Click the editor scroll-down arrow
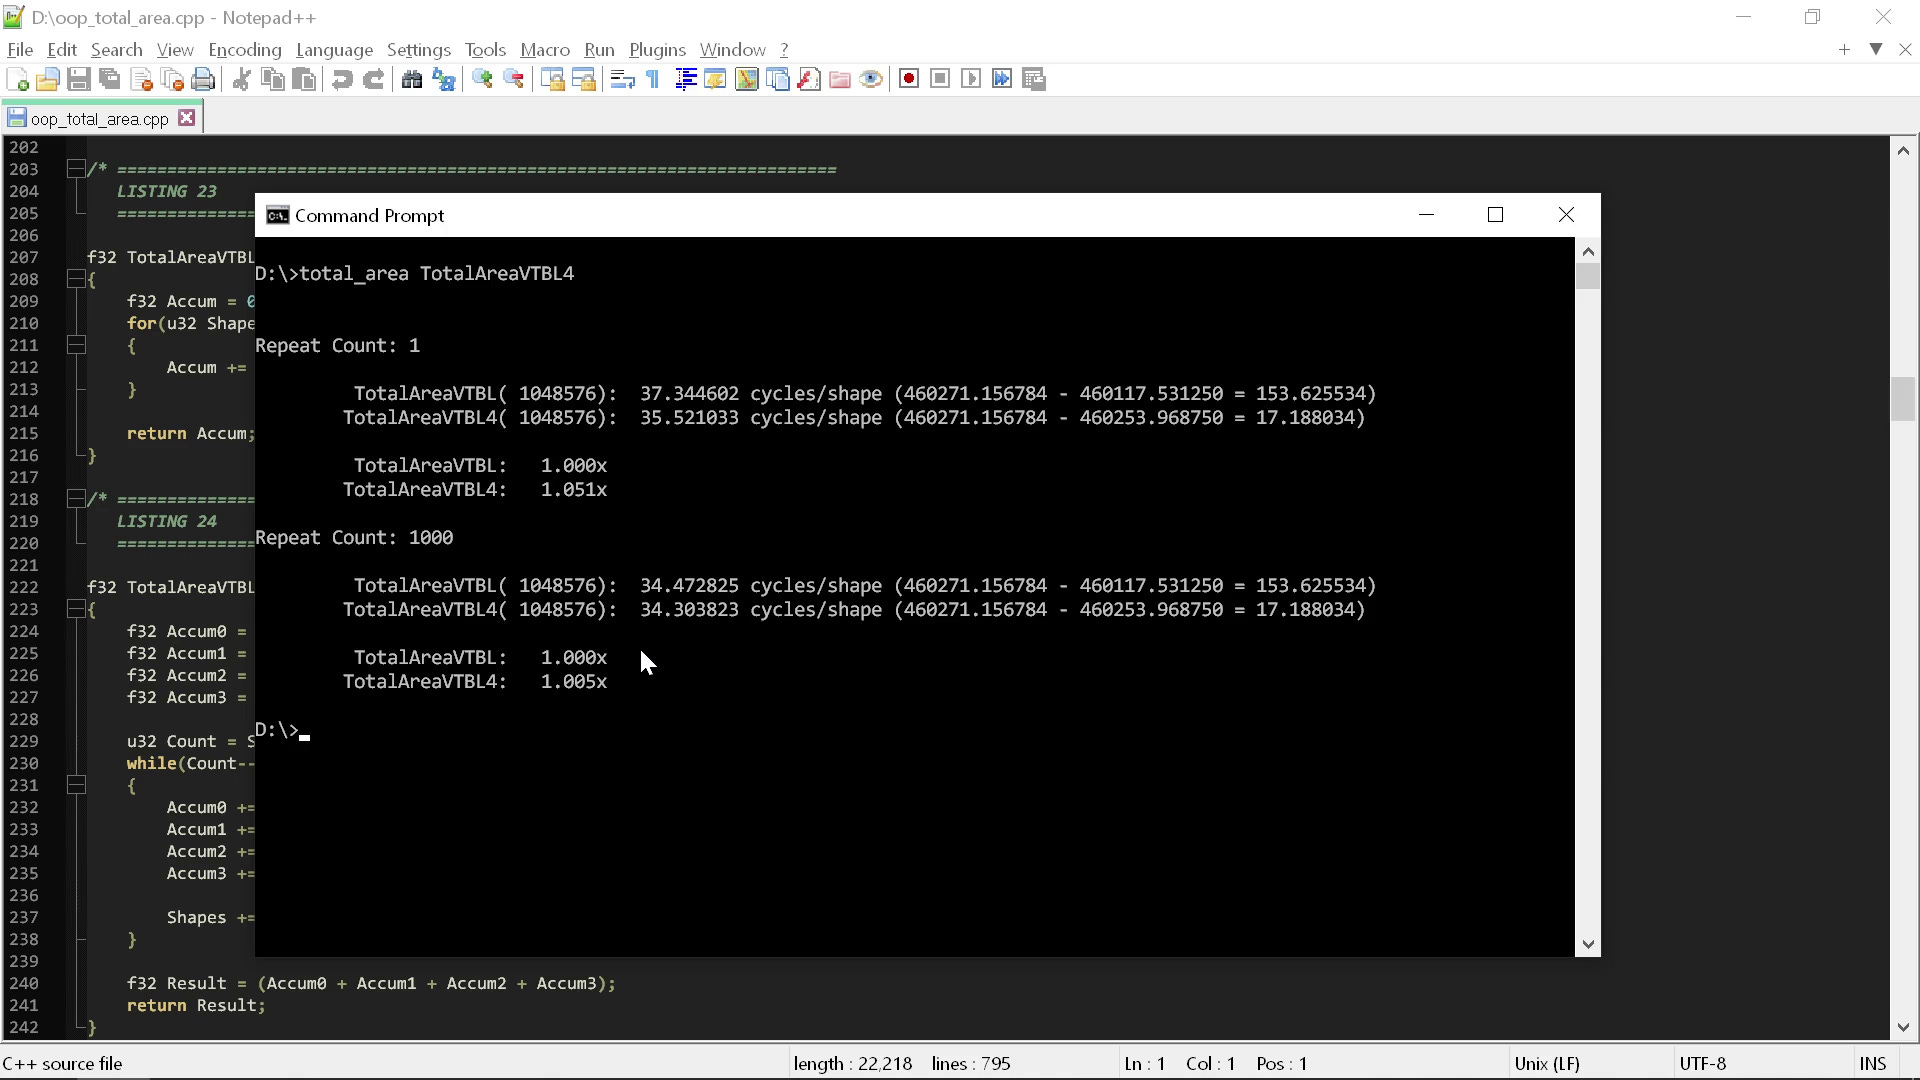 pyautogui.click(x=1903, y=1027)
